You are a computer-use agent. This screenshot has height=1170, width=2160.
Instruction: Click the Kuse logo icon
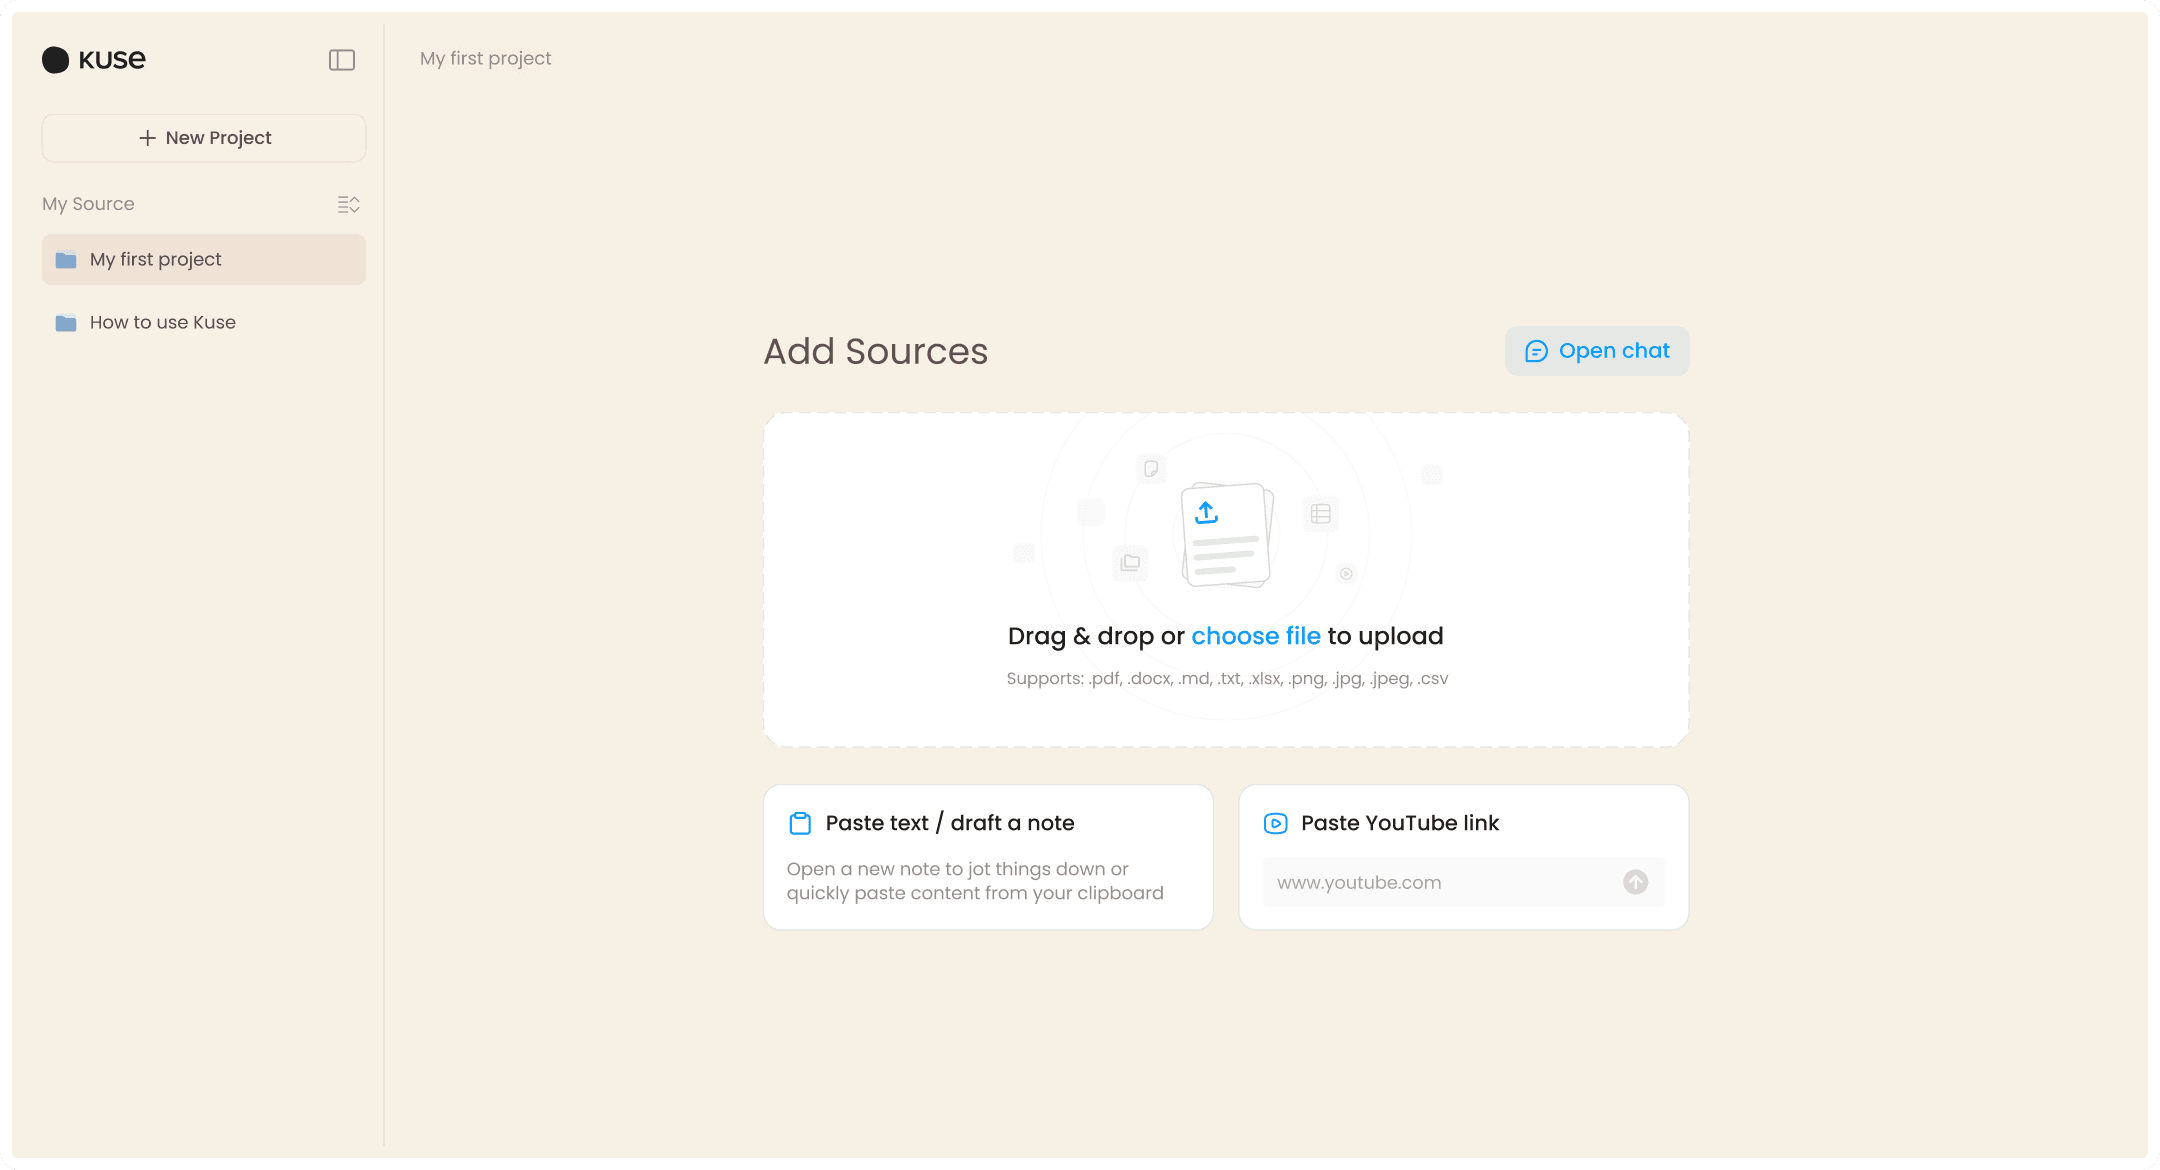pos(57,60)
